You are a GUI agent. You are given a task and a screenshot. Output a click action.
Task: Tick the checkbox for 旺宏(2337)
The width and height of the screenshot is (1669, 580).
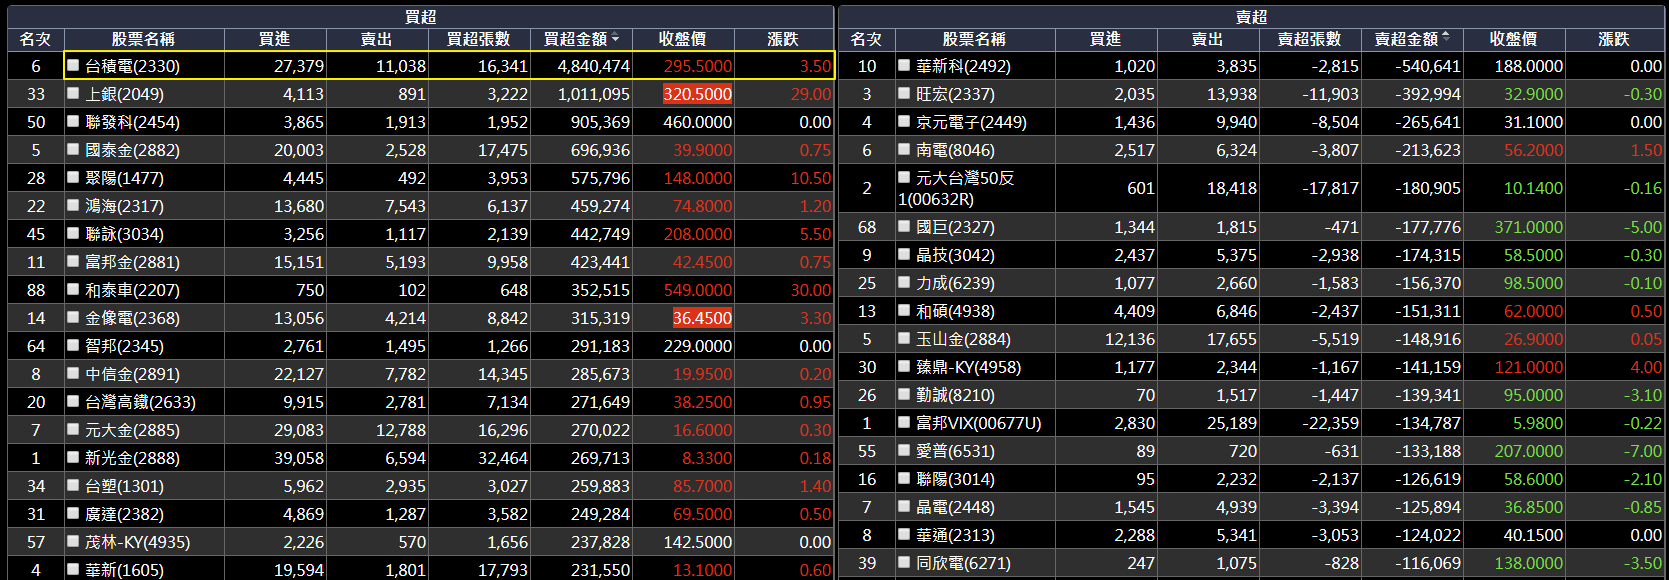[x=904, y=93]
